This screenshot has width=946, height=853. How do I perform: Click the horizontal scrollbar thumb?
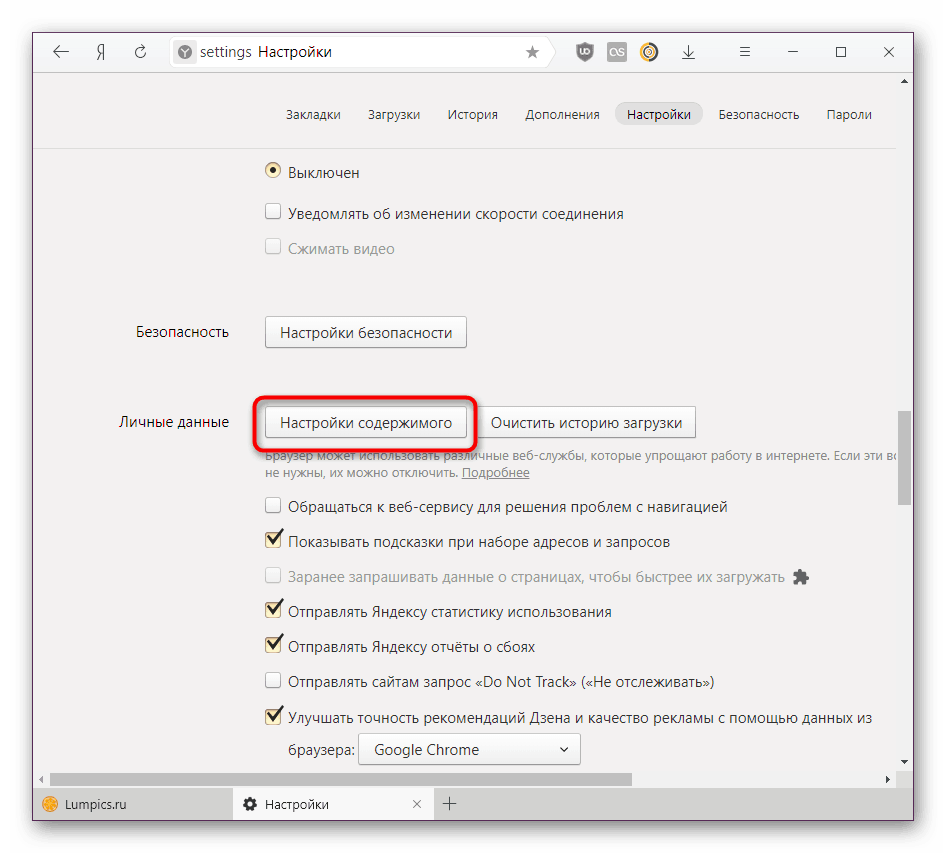(x=341, y=779)
